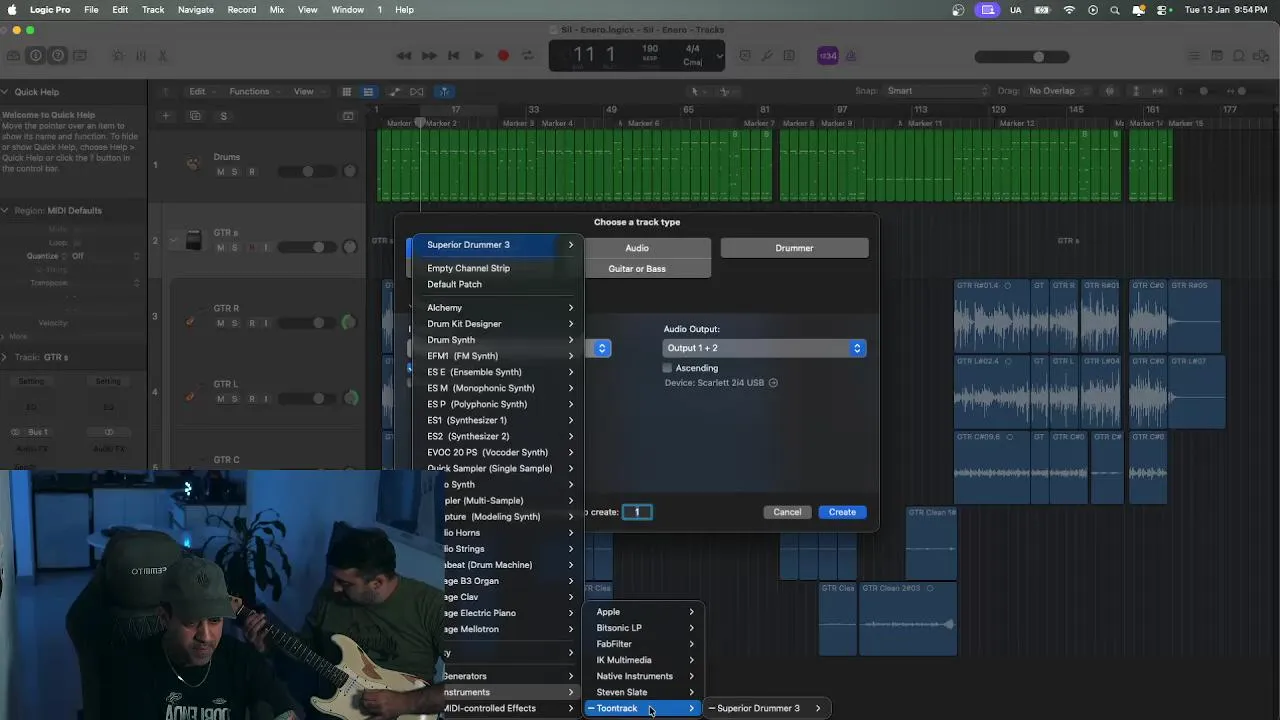The height and width of the screenshot is (720, 1280).
Task: Mute the Drums track
Action: click(x=221, y=172)
